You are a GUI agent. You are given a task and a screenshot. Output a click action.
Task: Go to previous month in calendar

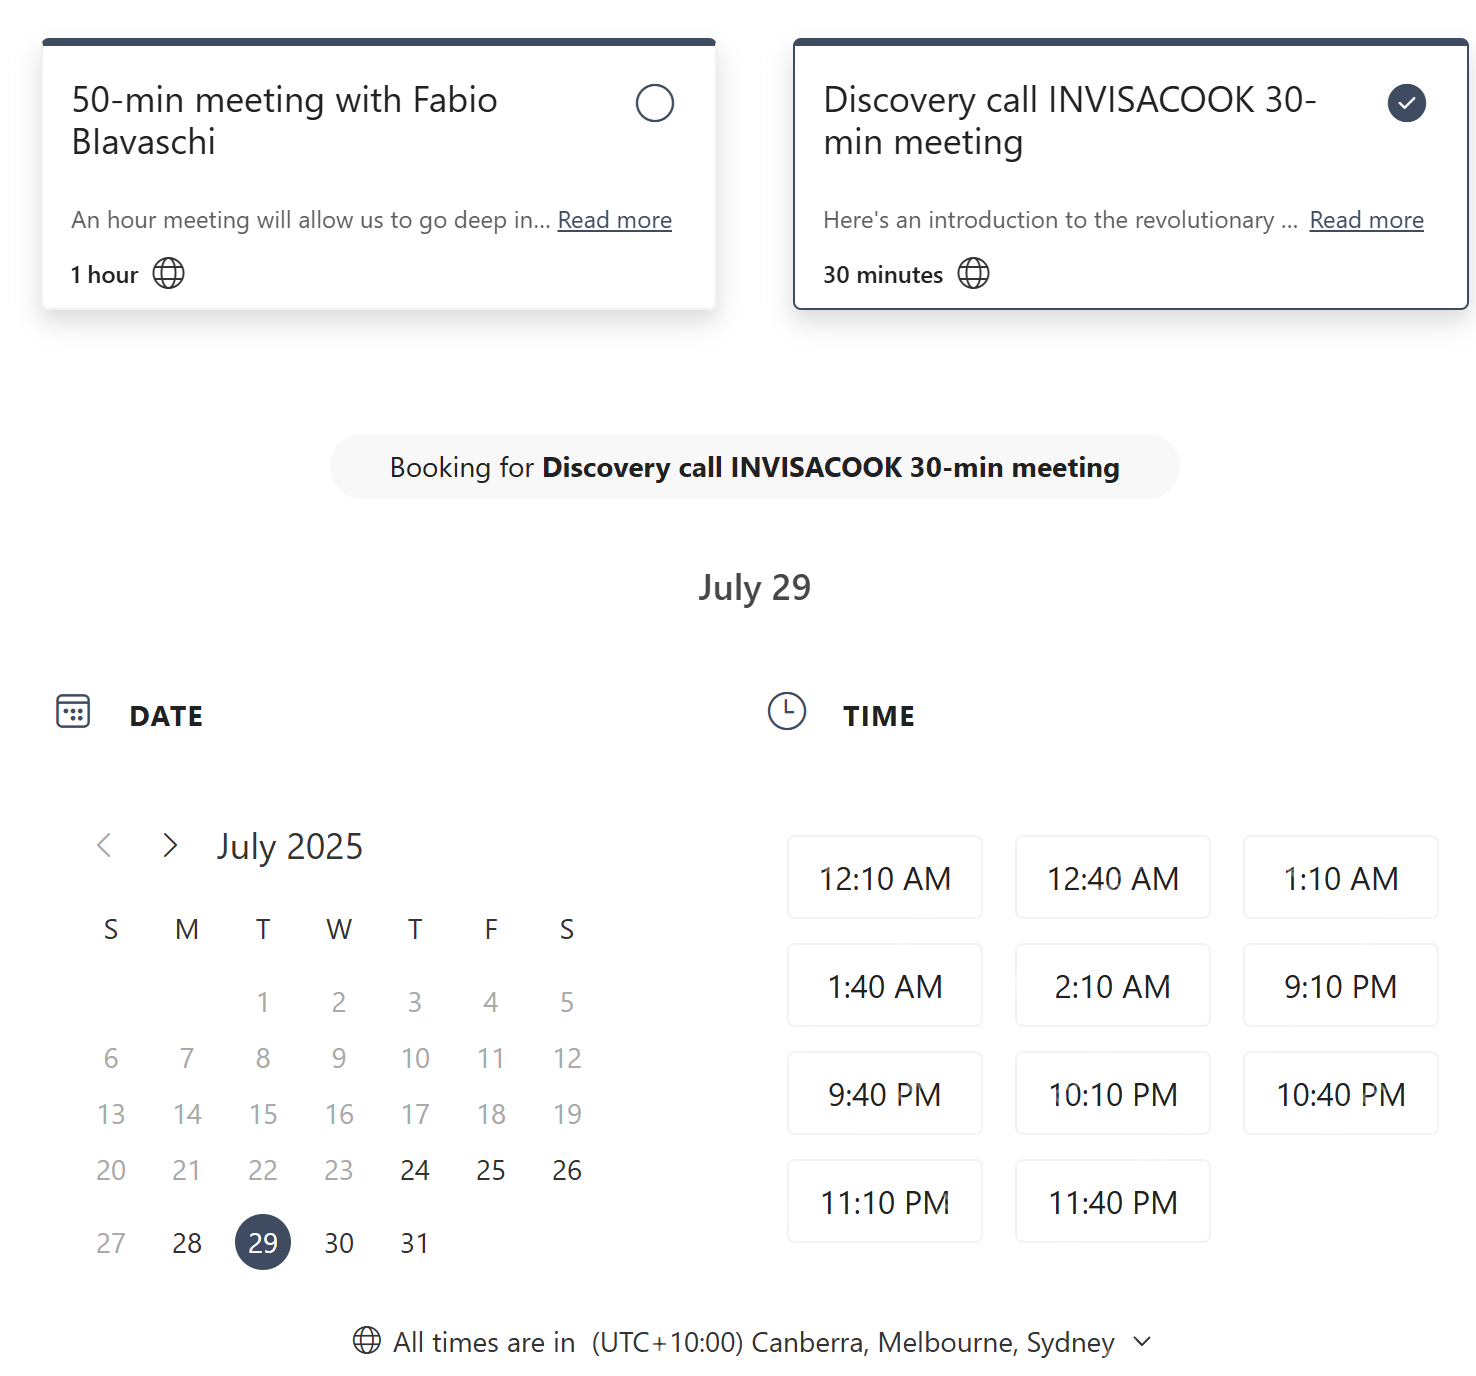(104, 845)
